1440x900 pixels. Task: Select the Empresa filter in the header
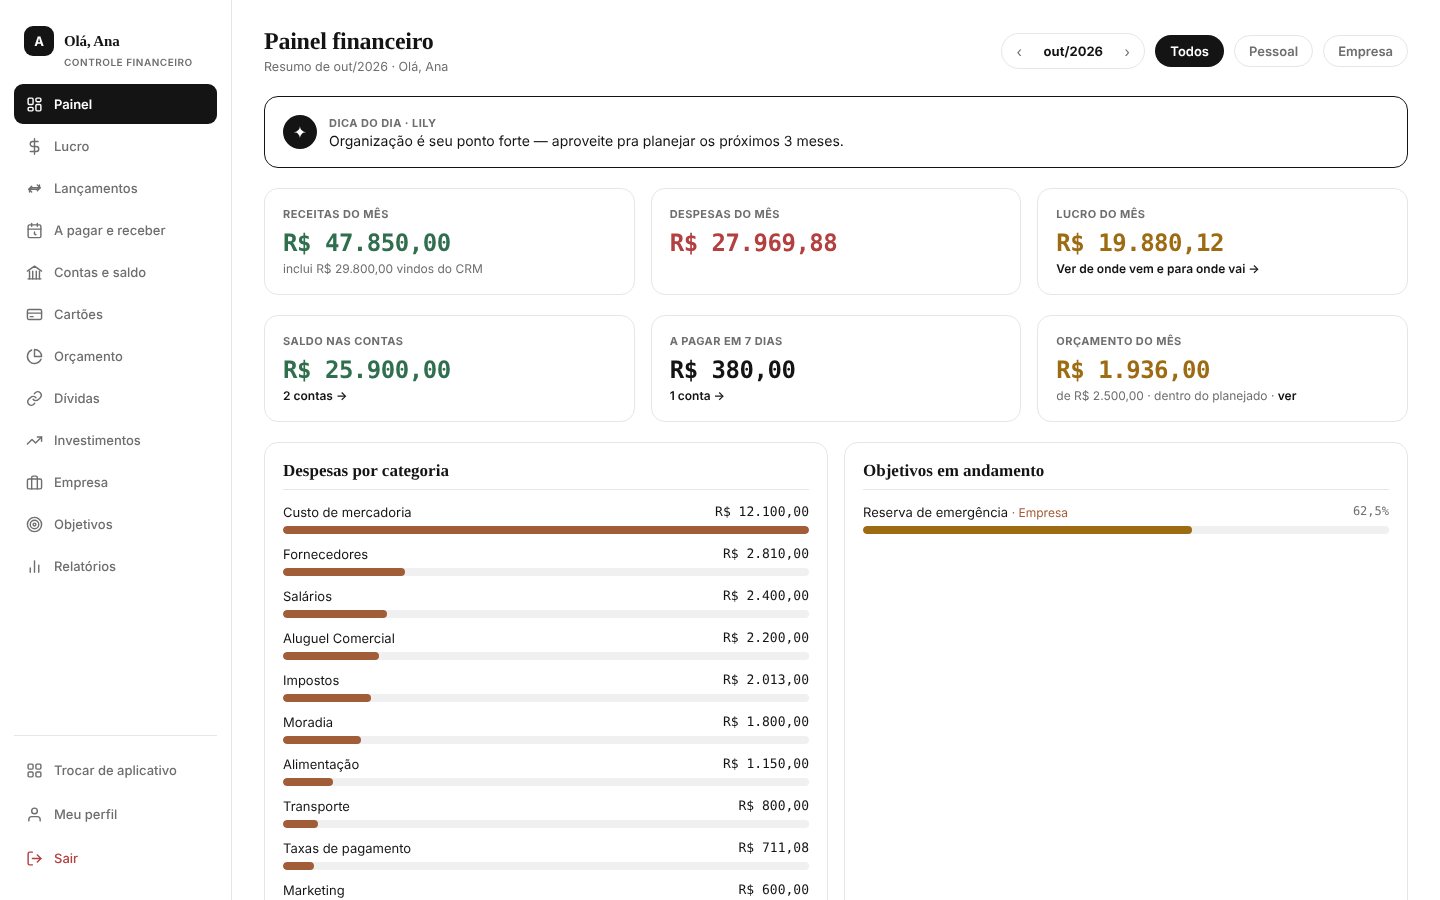pyautogui.click(x=1365, y=51)
